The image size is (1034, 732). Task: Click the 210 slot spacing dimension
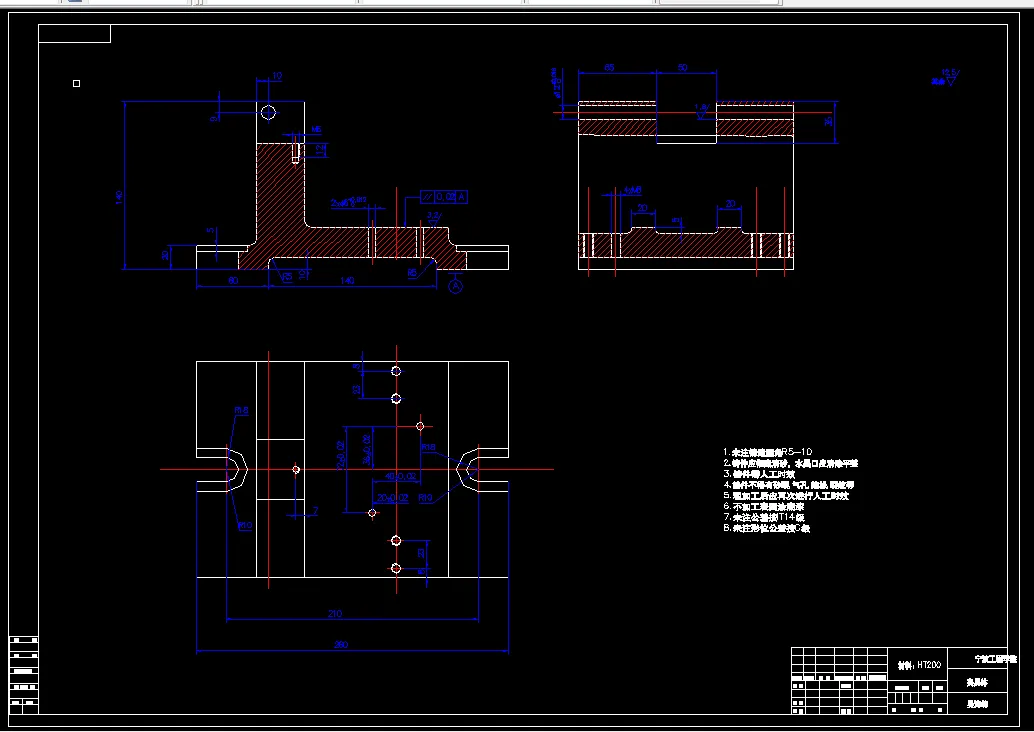coord(335,614)
